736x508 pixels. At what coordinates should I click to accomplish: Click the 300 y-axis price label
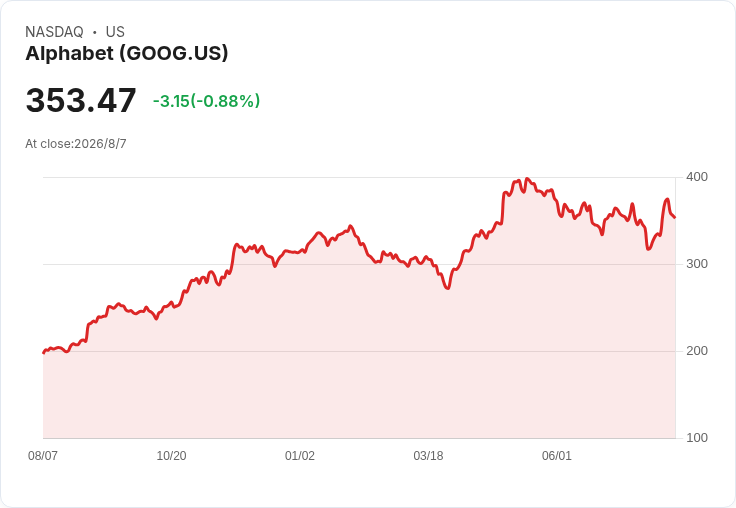tap(697, 264)
